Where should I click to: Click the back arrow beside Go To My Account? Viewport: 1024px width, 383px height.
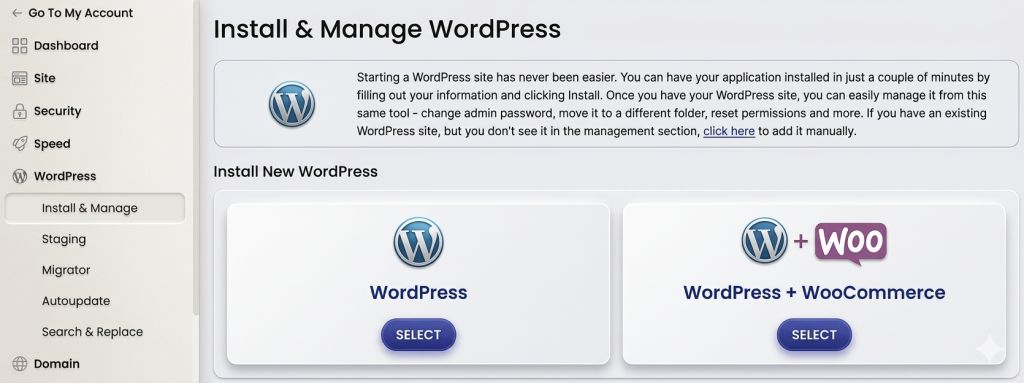(x=16, y=13)
